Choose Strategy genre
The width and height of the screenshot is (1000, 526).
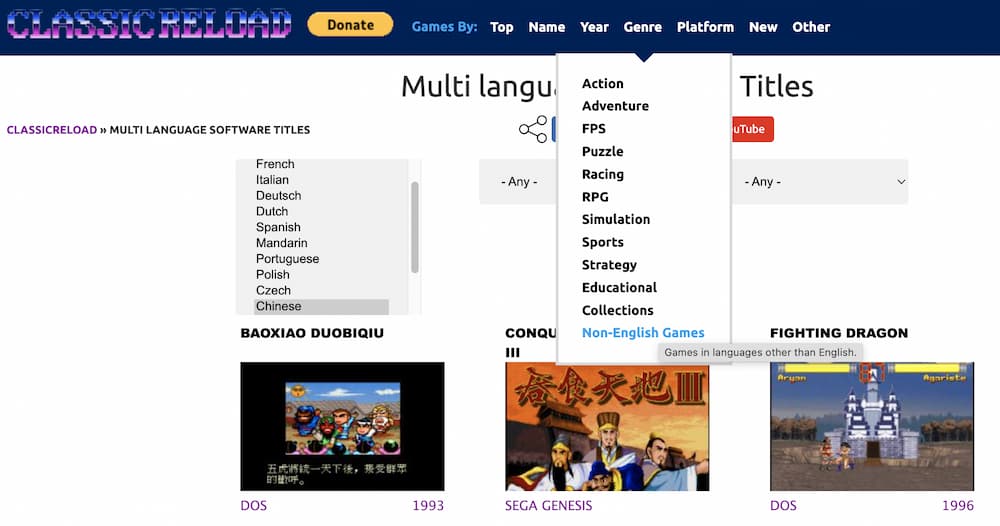[x=609, y=265]
